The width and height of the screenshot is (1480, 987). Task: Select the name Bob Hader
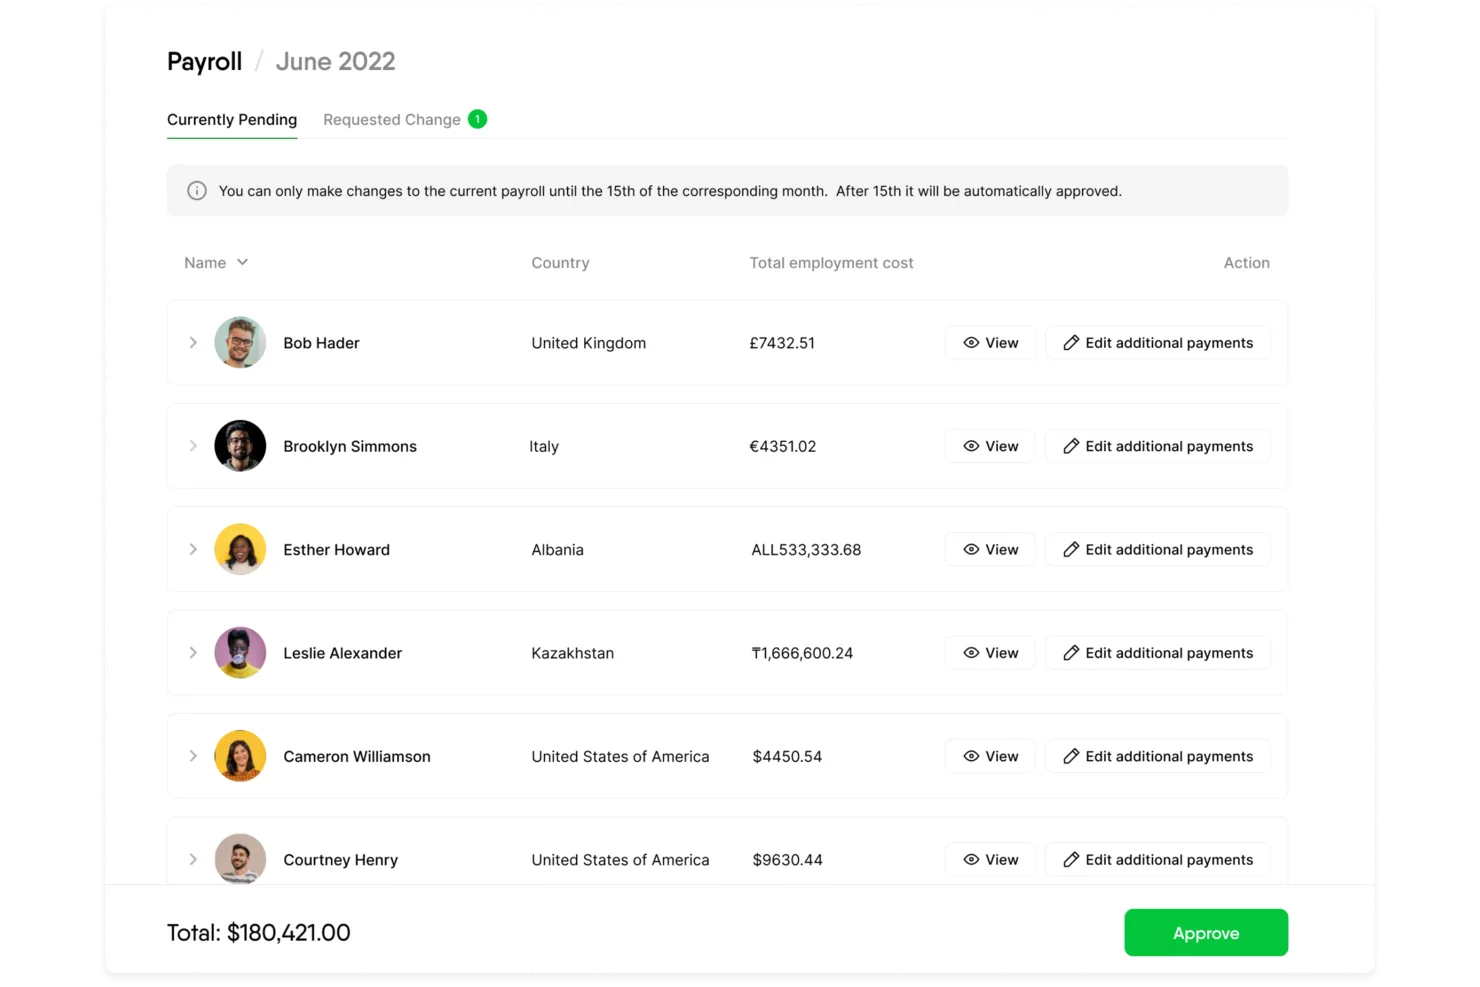321,343
